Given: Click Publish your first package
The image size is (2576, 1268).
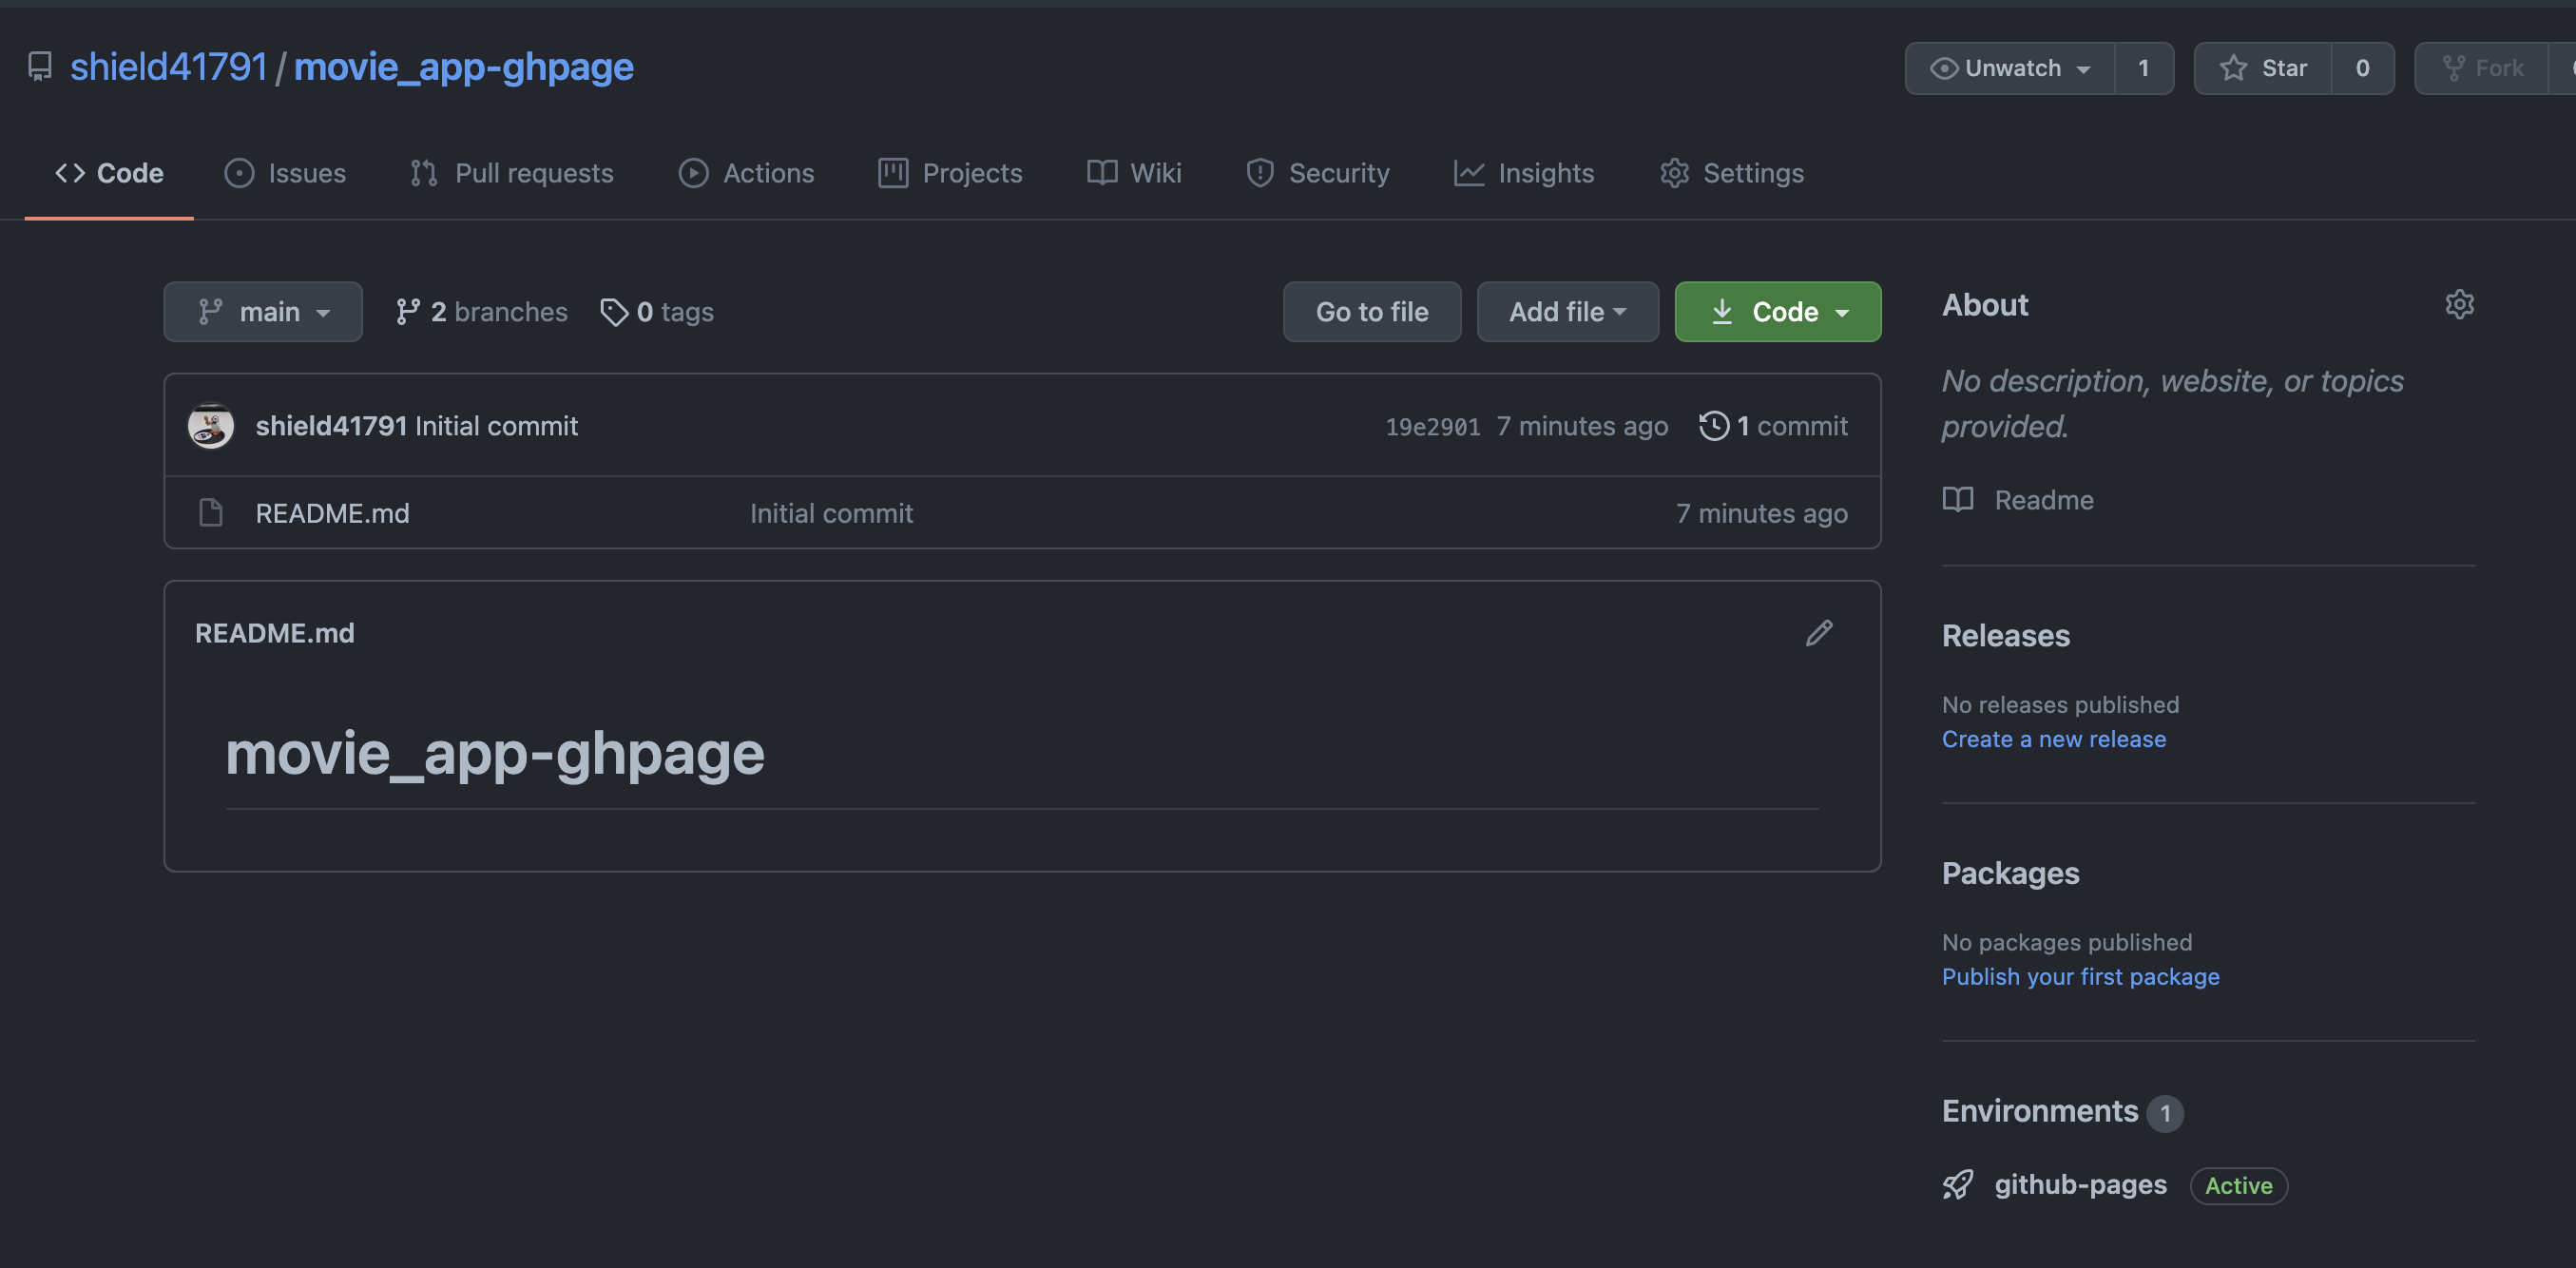Looking at the screenshot, I should click(2080, 976).
